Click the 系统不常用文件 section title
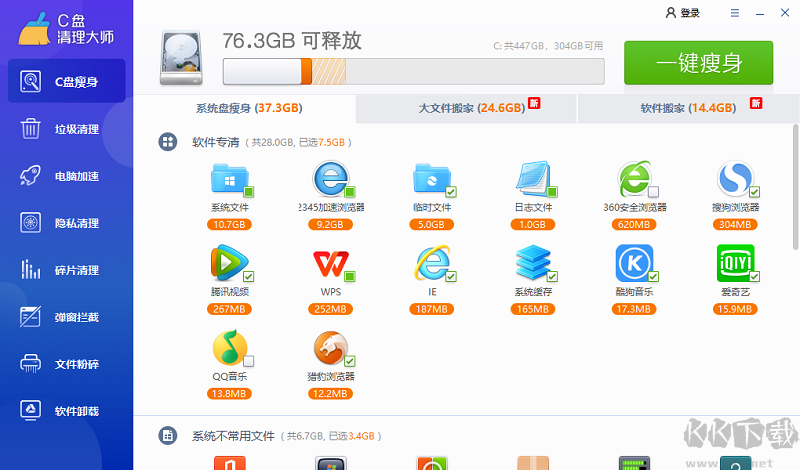800x470 pixels. tap(233, 436)
